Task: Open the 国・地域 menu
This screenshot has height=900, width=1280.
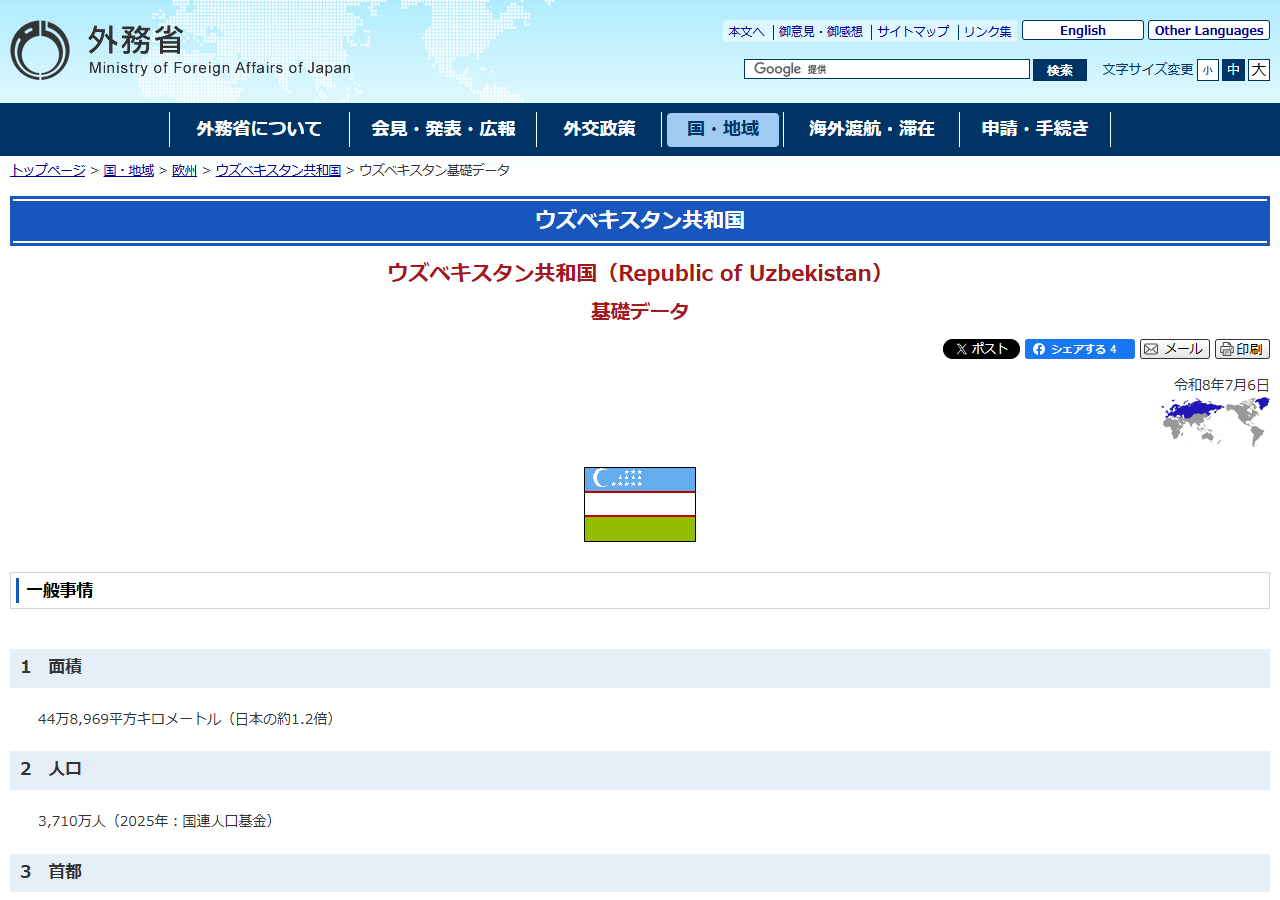Action: coord(723,129)
